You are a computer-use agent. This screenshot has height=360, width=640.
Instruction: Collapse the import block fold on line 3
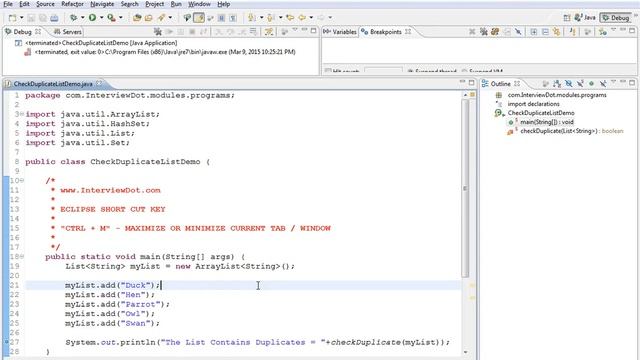pyautogui.click(x=22, y=114)
